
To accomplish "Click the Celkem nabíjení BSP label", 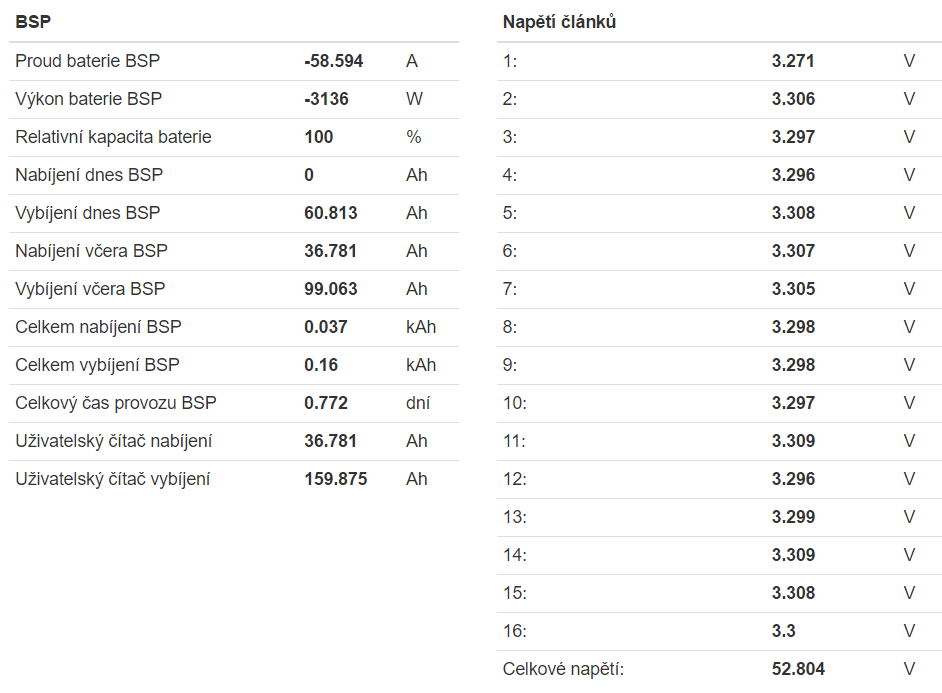I will (x=98, y=327).
